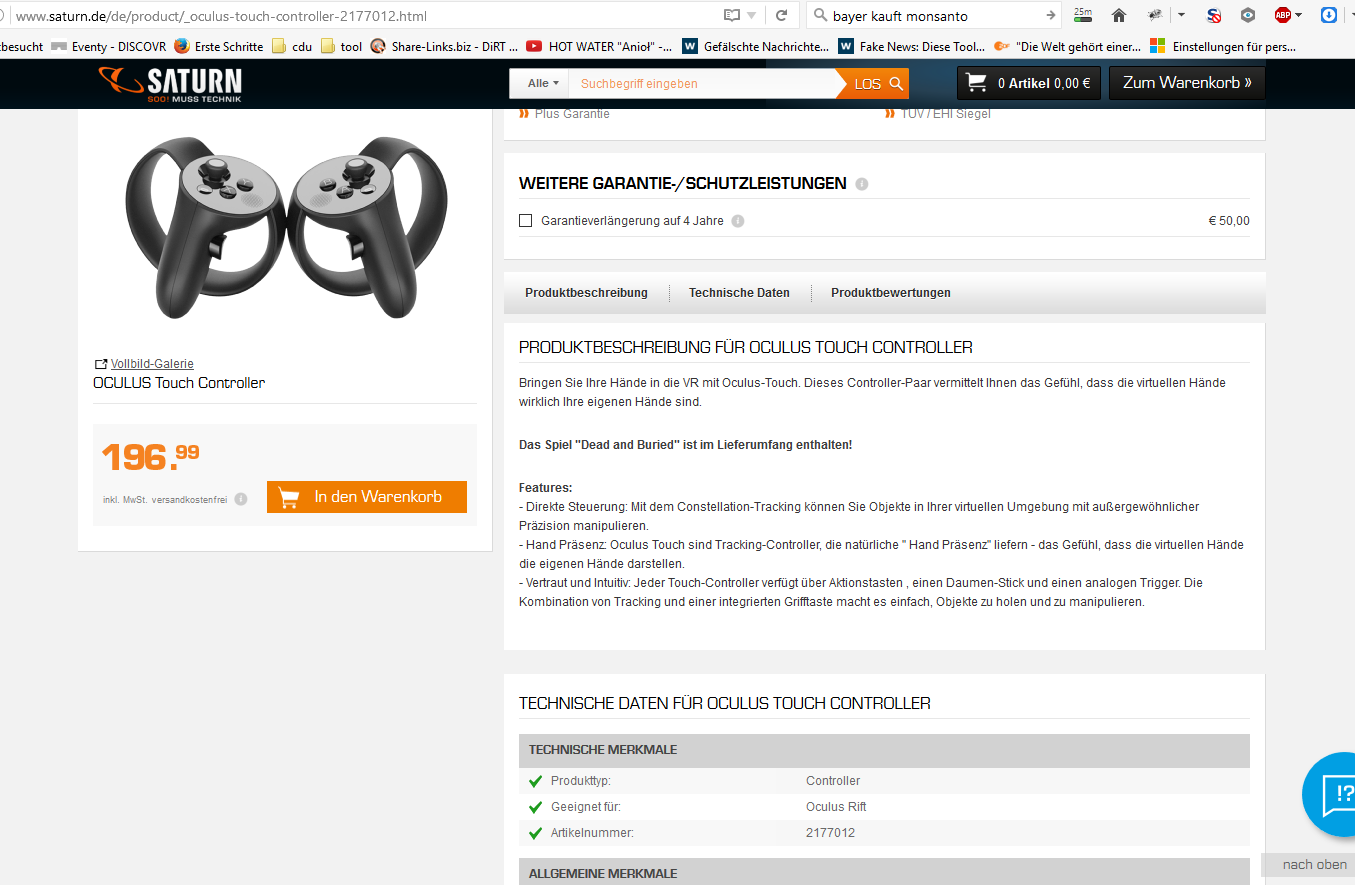Click the Firebug bug extension icon
This screenshot has height=885, width=1355.
pyautogui.click(x=1156, y=15)
